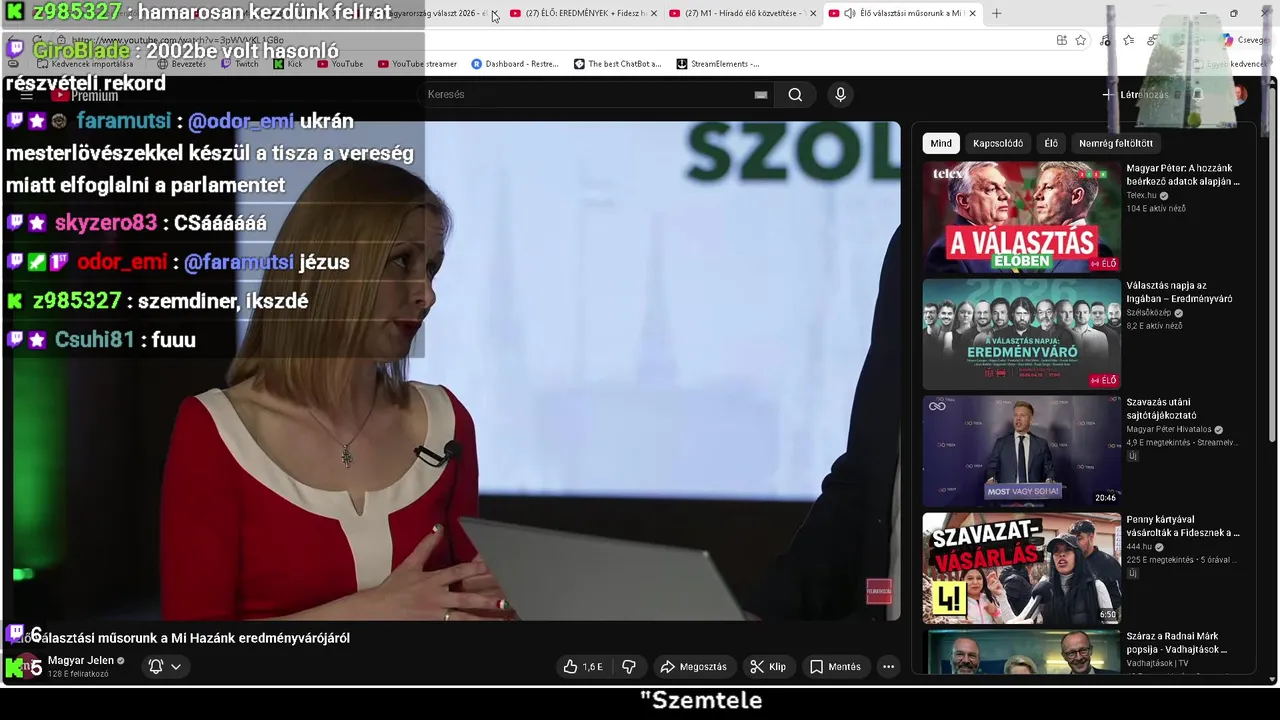The height and width of the screenshot is (720, 1280).
Task: Open the Kick bookmark
Action: point(288,64)
